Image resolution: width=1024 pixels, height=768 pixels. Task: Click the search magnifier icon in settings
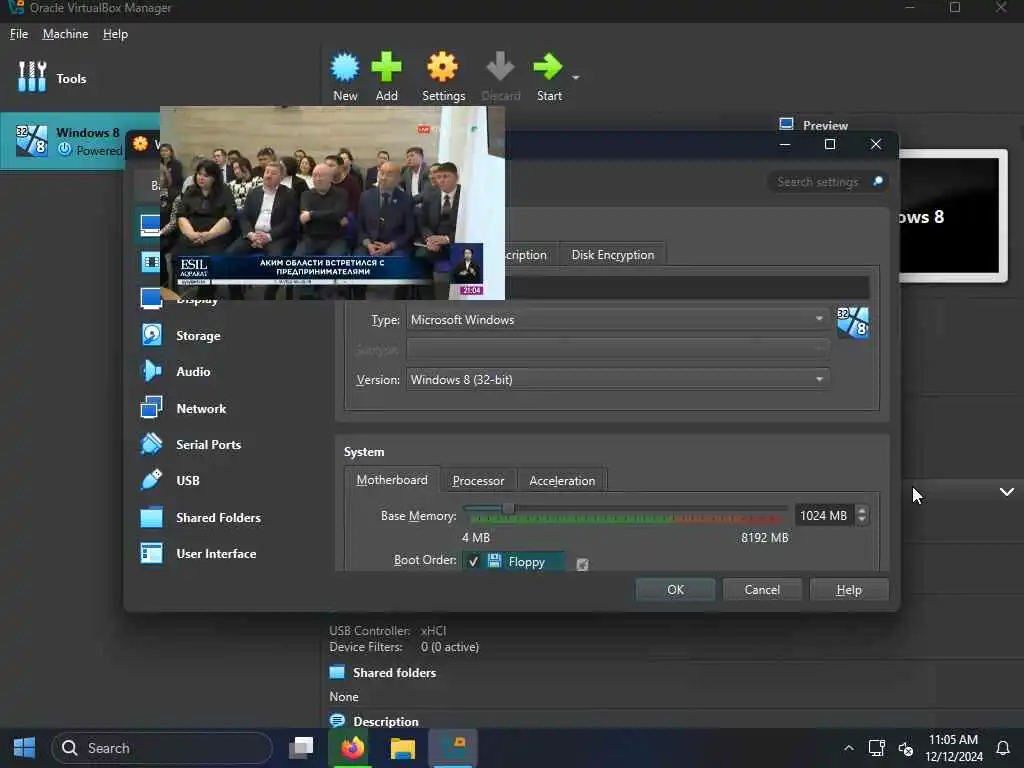pyautogui.click(x=878, y=181)
